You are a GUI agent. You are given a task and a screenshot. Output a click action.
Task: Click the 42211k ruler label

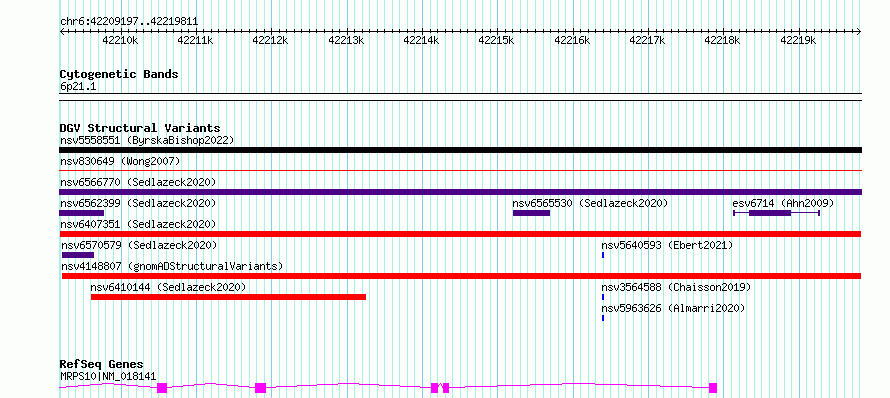pos(195,40)
